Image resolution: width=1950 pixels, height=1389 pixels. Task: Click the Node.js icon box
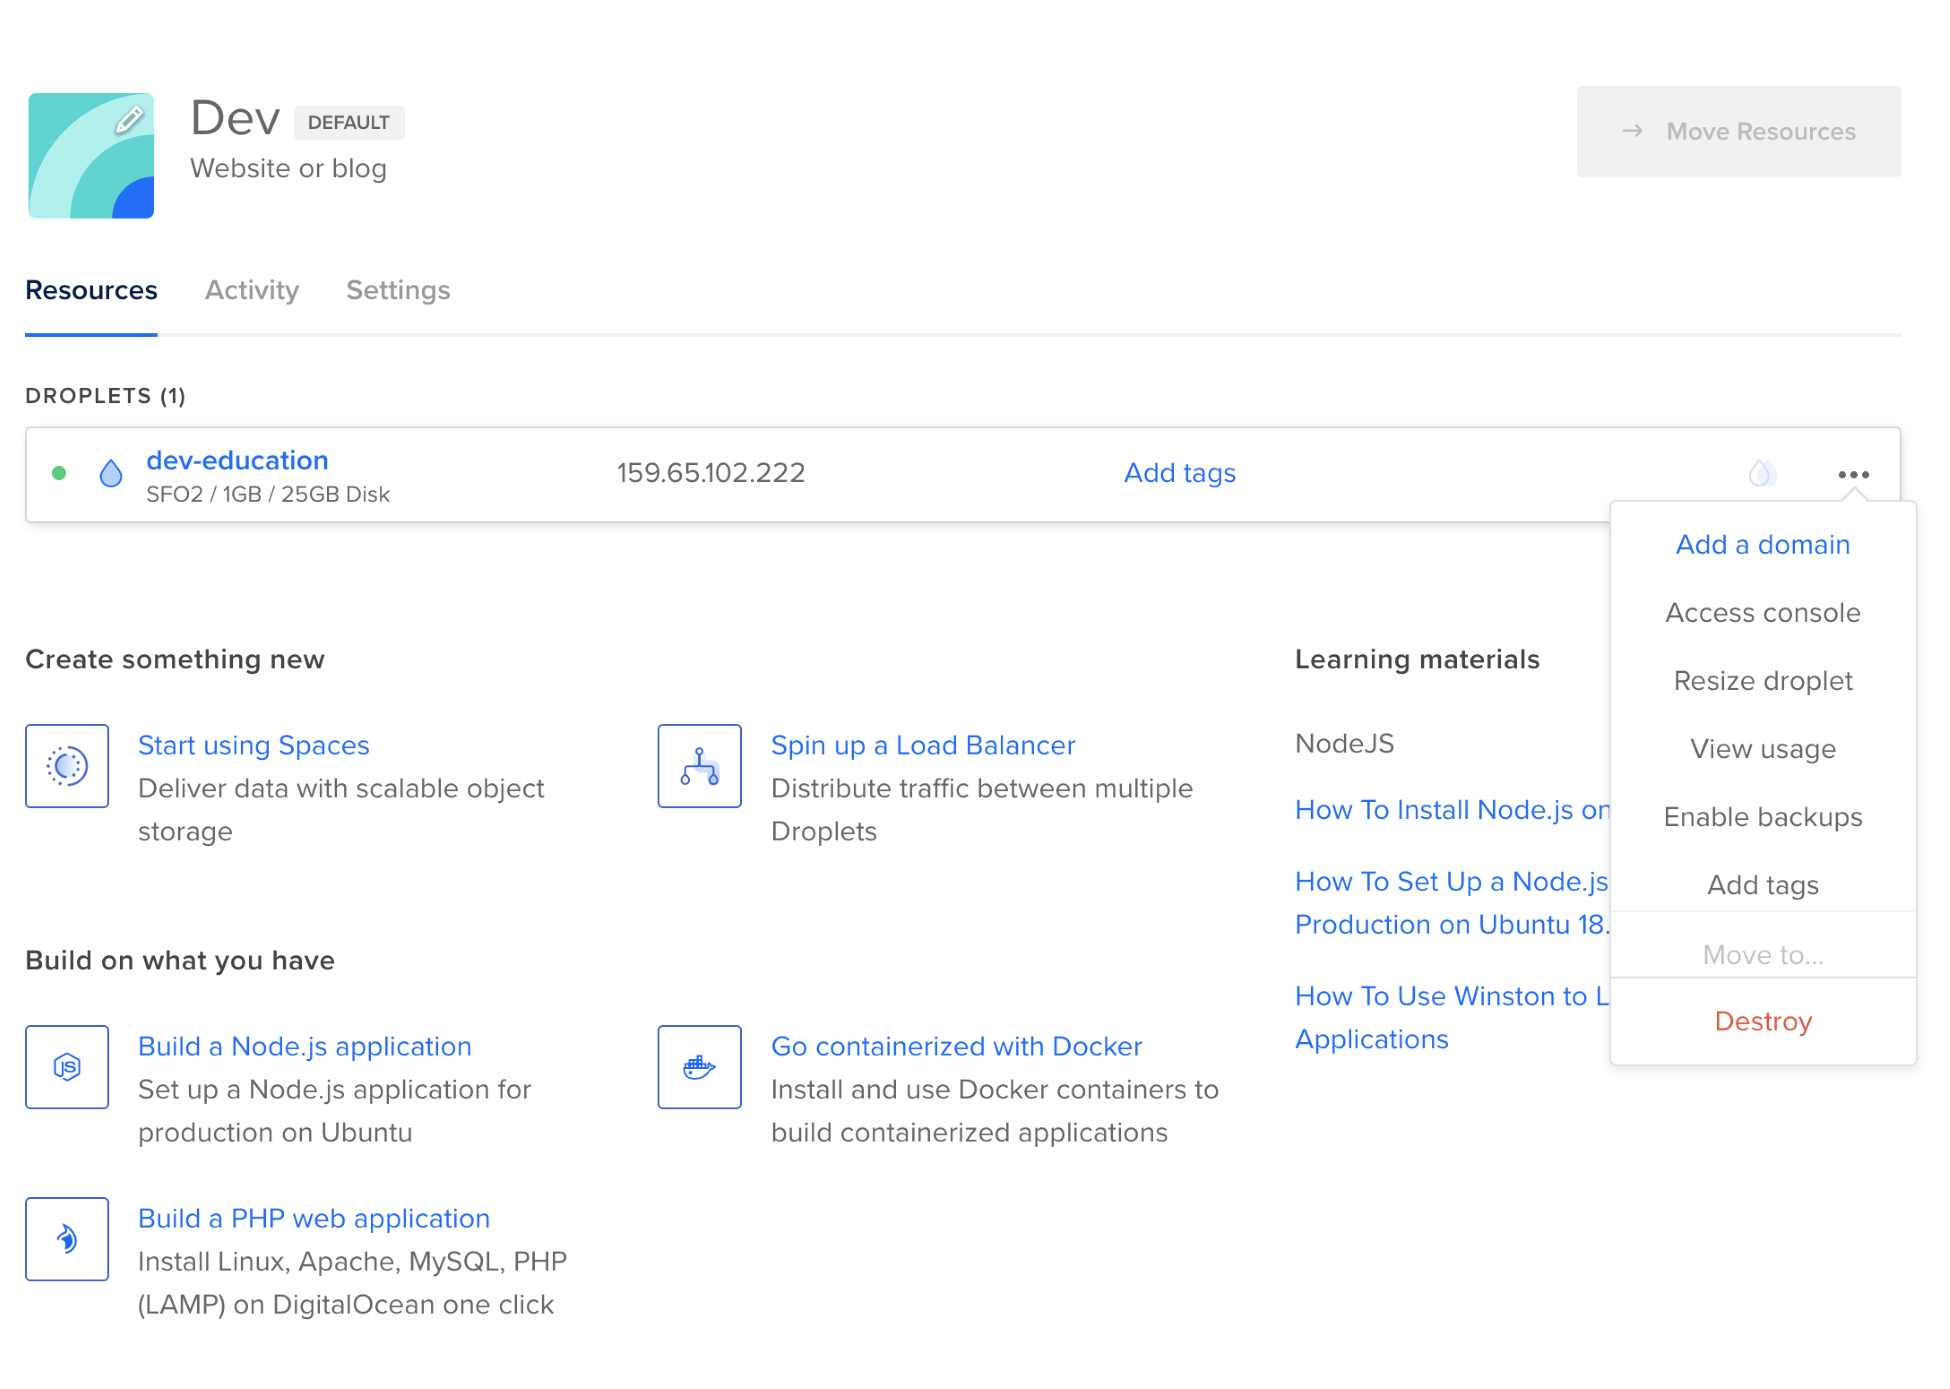point(67,1067)
